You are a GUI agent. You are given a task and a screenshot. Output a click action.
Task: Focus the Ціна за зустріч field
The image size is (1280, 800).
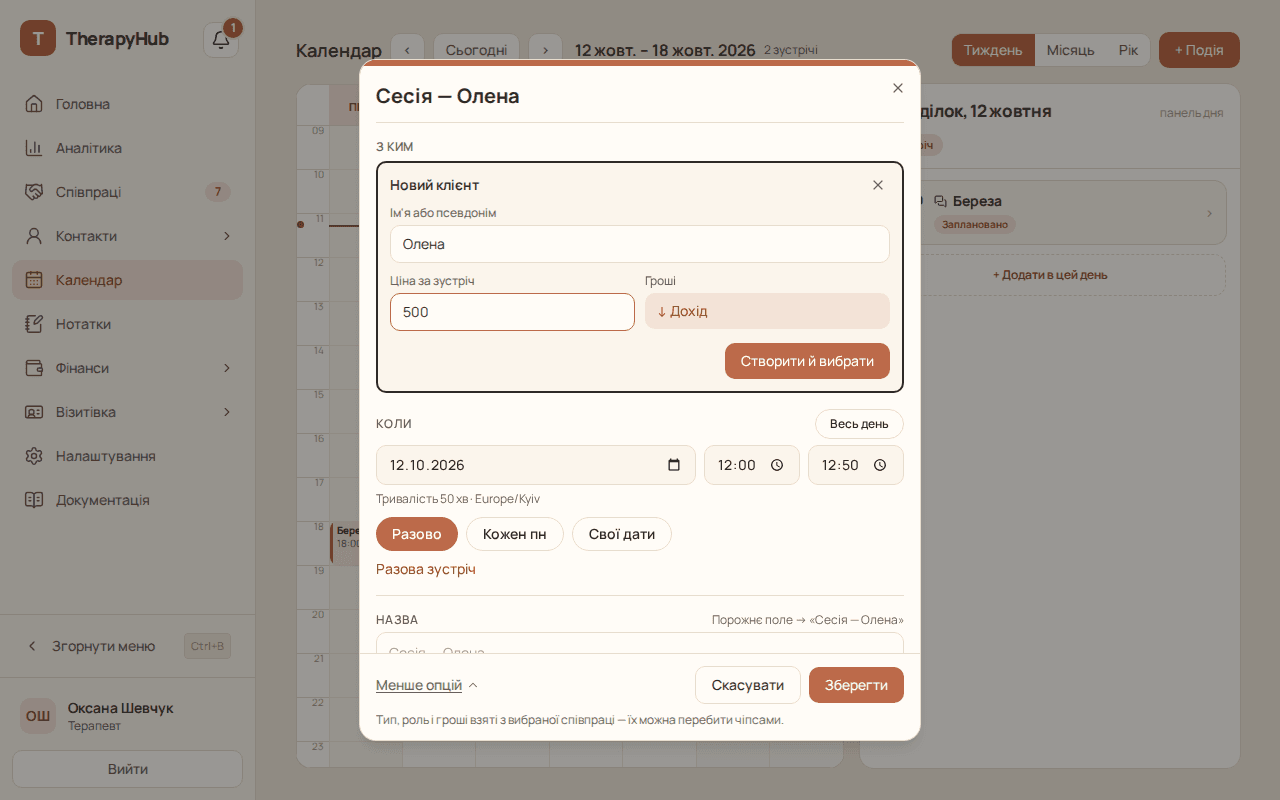[x=512, y=312]
